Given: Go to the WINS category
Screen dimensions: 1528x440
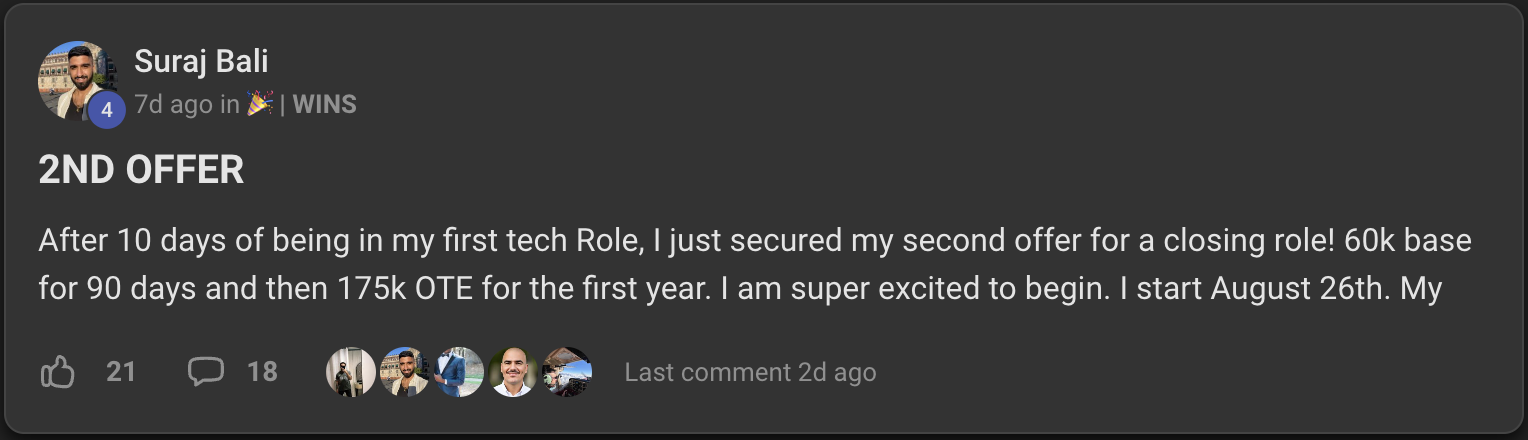Looking at the screenshot, I should point(324,104).
